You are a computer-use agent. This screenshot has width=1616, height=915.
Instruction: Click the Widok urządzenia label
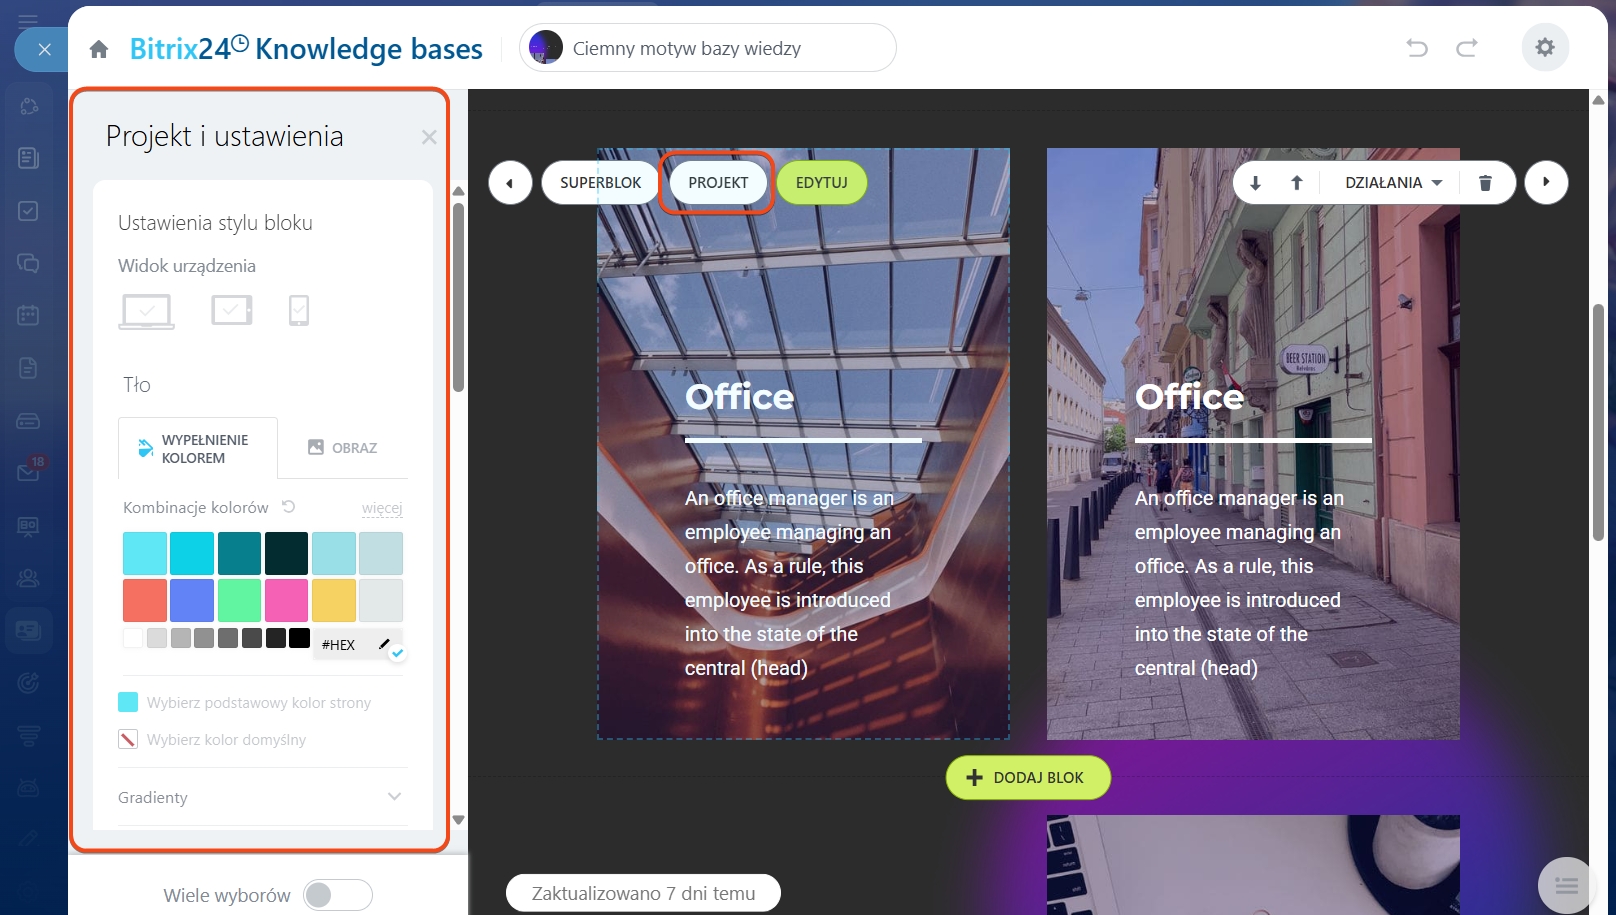point(187,266)
